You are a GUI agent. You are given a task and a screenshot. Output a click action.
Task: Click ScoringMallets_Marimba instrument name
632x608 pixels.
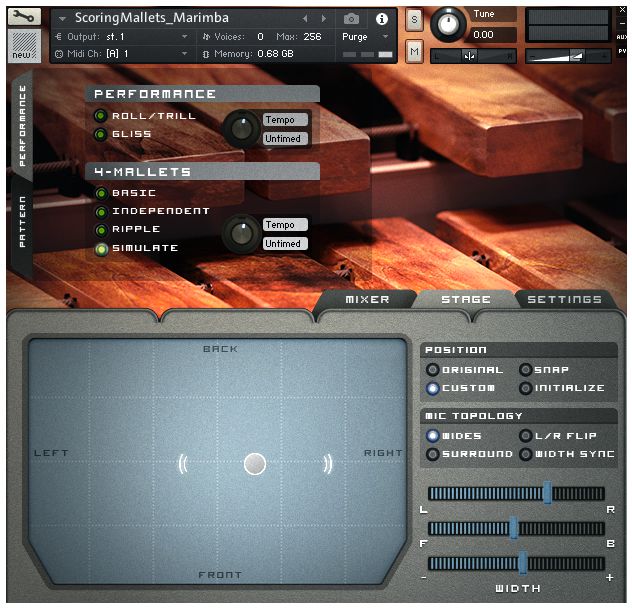click(x=152, y=18)
